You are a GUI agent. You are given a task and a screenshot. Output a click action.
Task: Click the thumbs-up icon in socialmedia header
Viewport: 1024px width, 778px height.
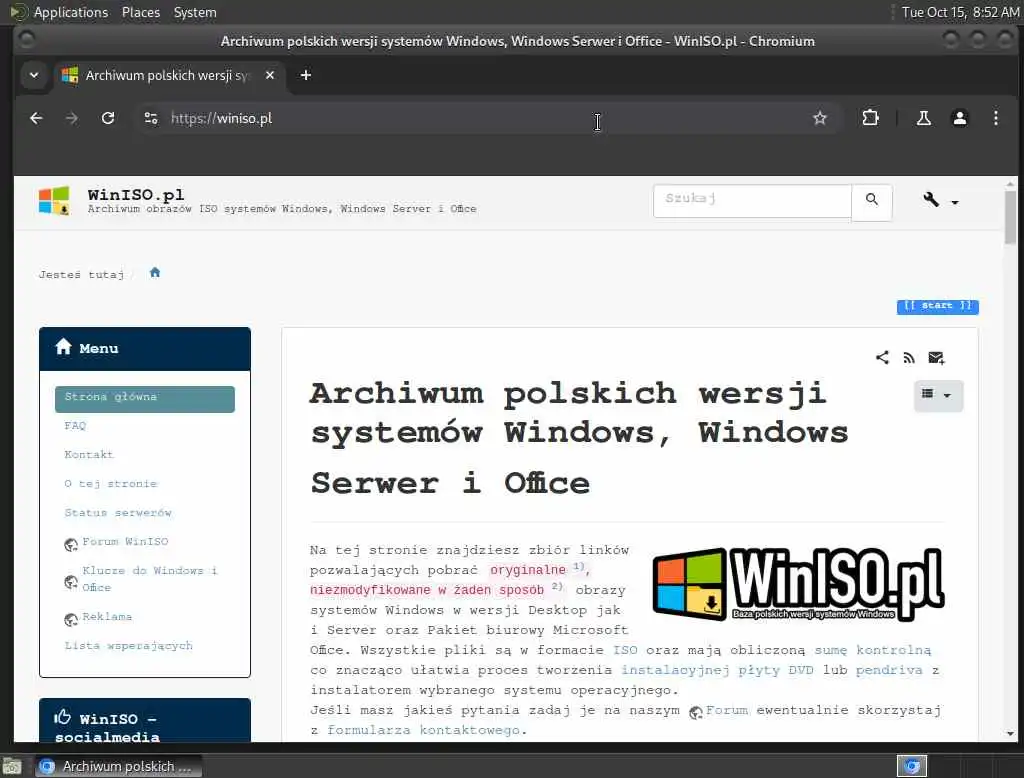(63, 717)
